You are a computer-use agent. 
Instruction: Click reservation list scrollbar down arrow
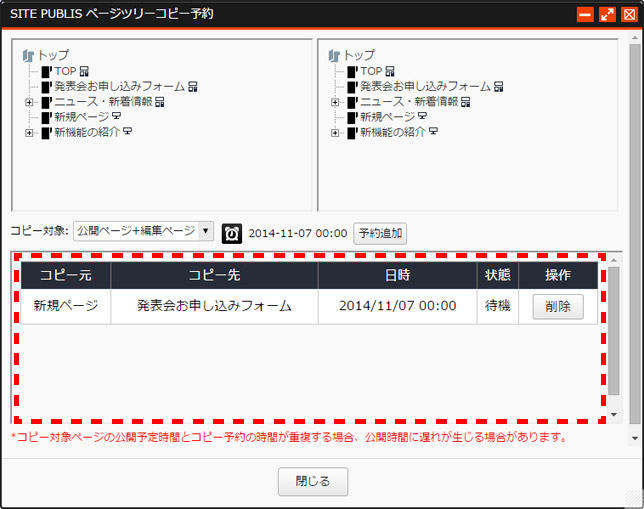click(614, 415)
